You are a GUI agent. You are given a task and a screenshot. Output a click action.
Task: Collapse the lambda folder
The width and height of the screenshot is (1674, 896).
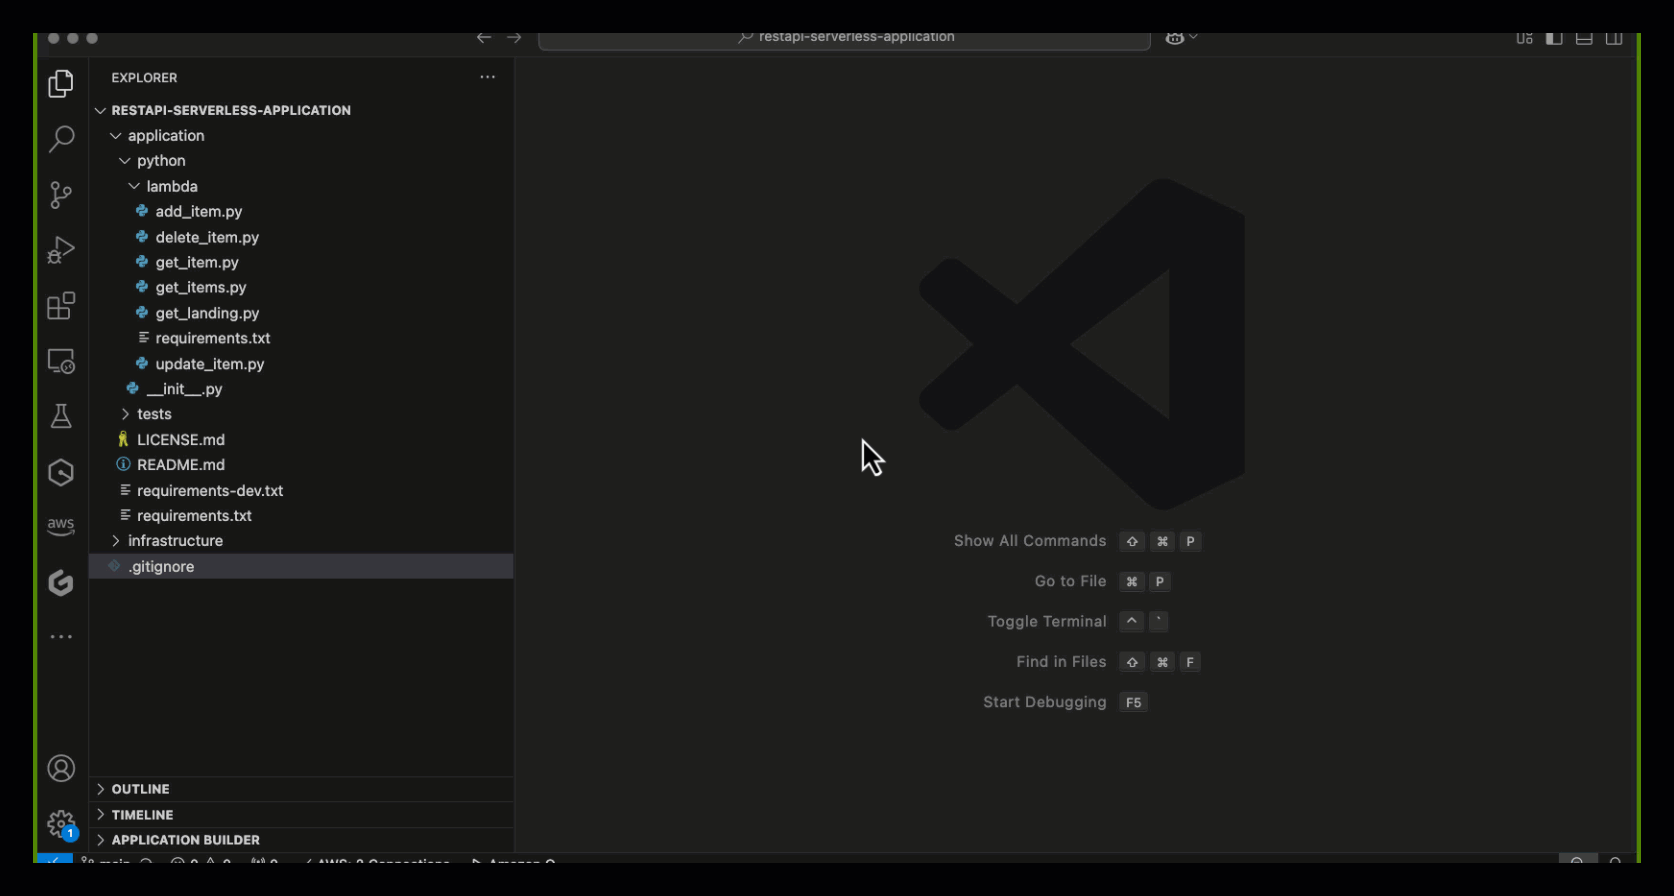171,187
